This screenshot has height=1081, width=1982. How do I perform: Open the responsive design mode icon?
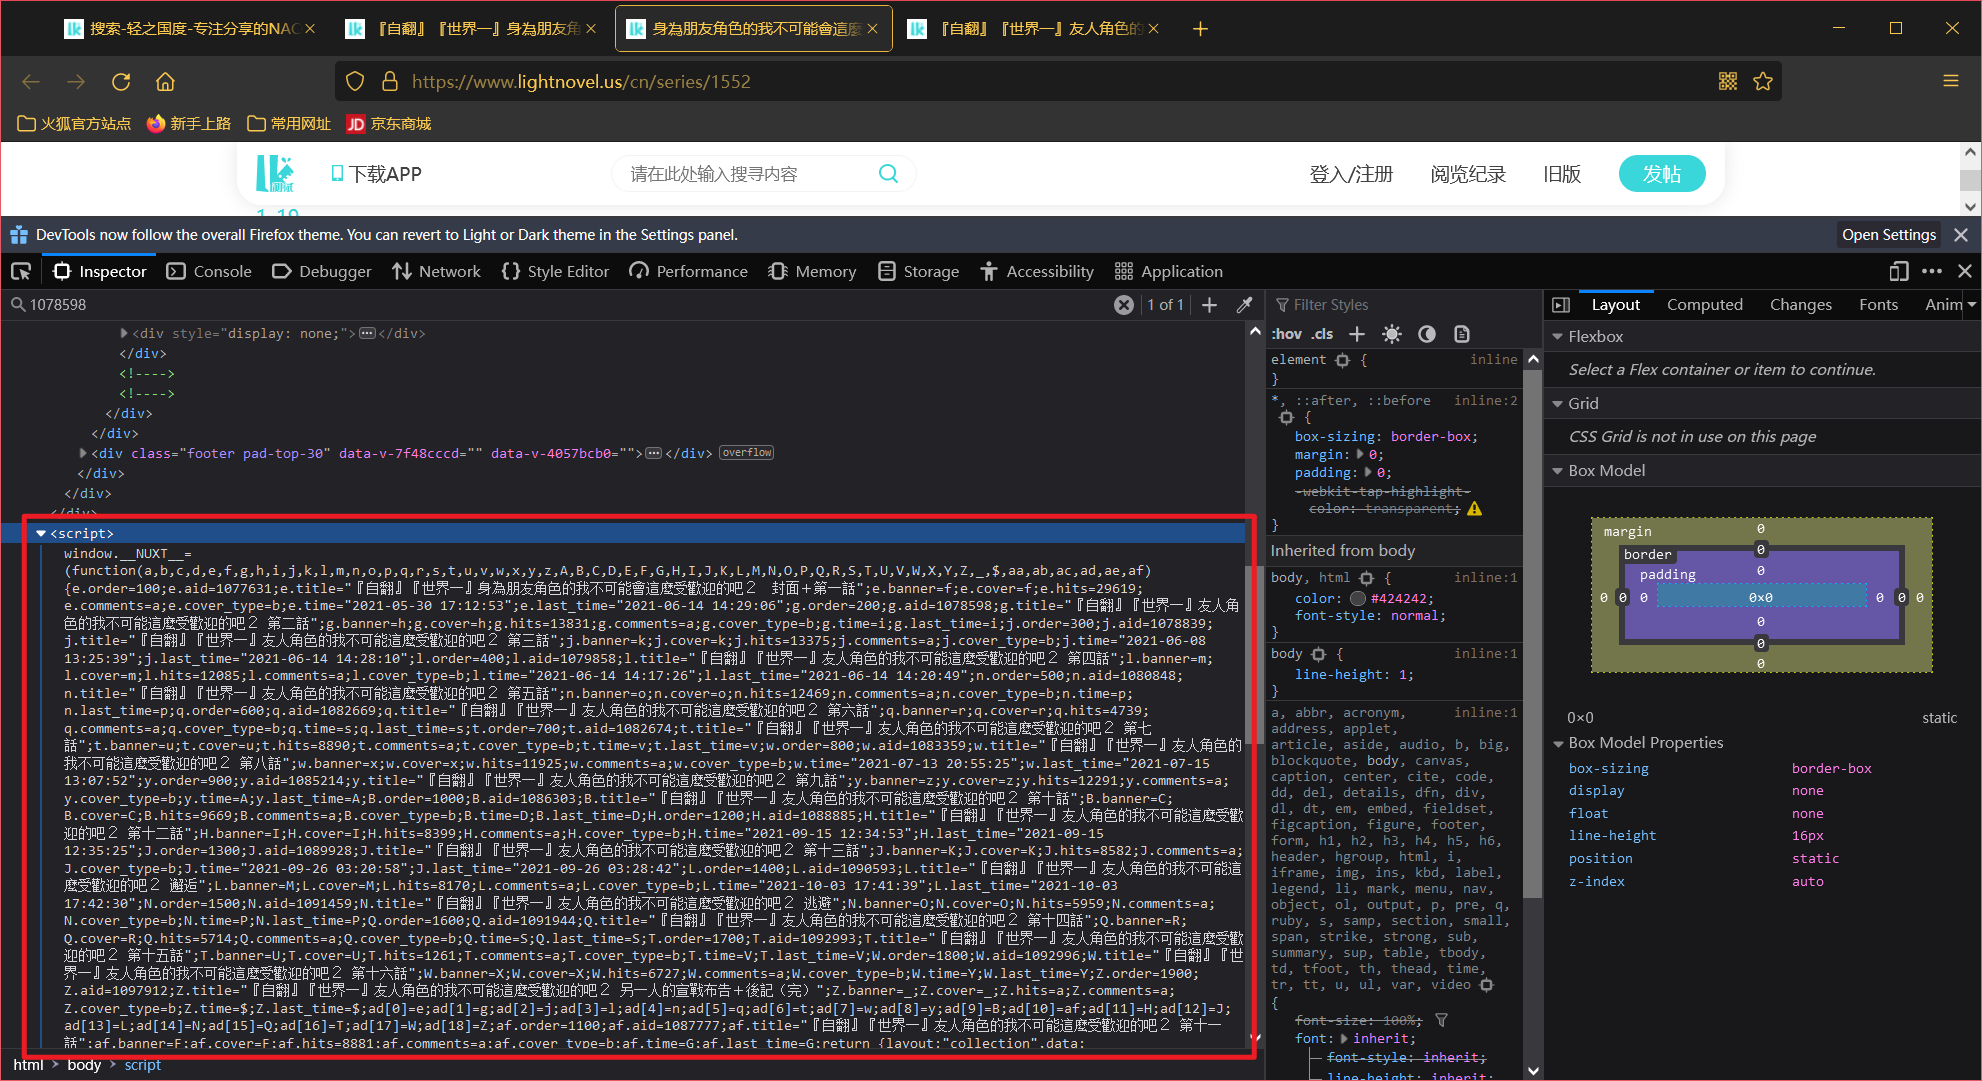pyautogui.click(x=1899, y=271)
